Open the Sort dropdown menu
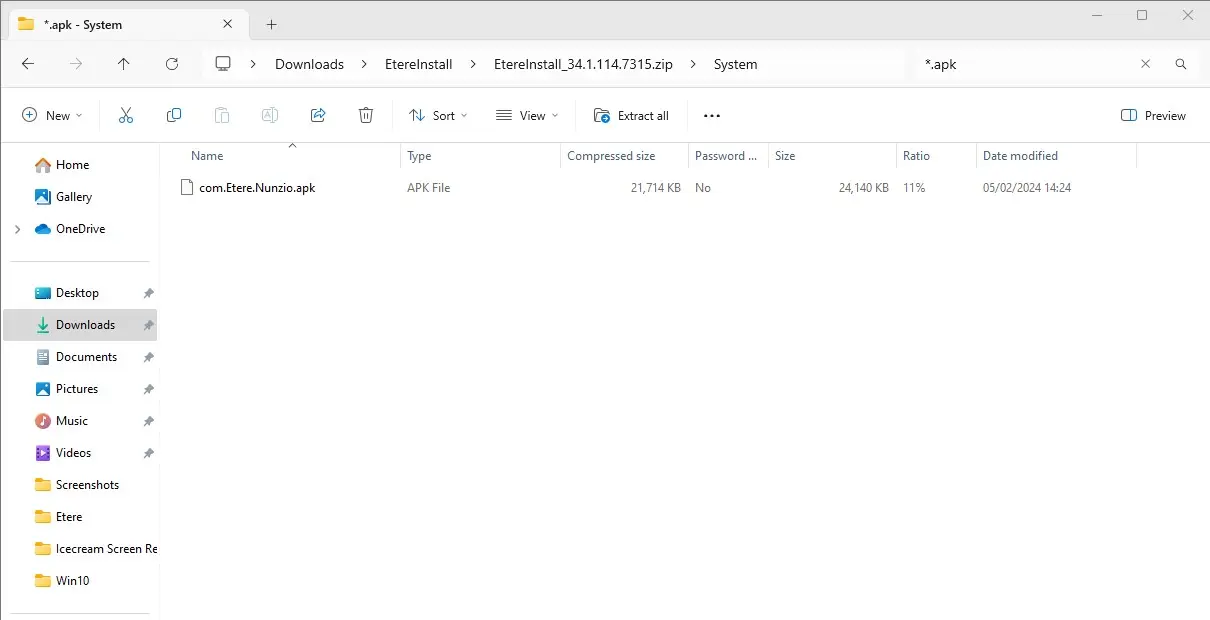This screenshot has width=1210, height=620. [x=438, y=116]
